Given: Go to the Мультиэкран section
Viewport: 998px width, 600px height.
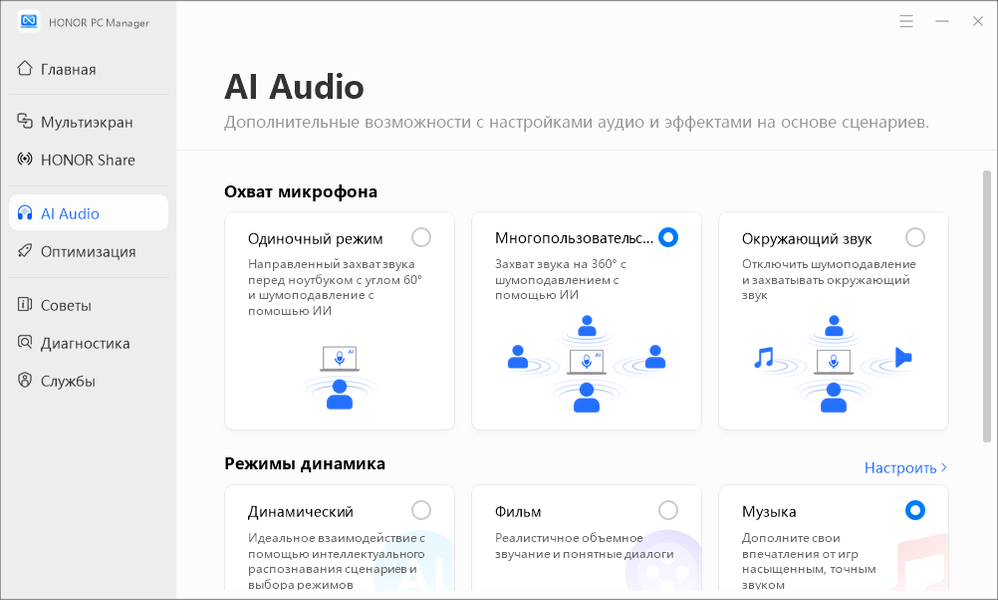Looking at the screenshot, I should point(88,122).
